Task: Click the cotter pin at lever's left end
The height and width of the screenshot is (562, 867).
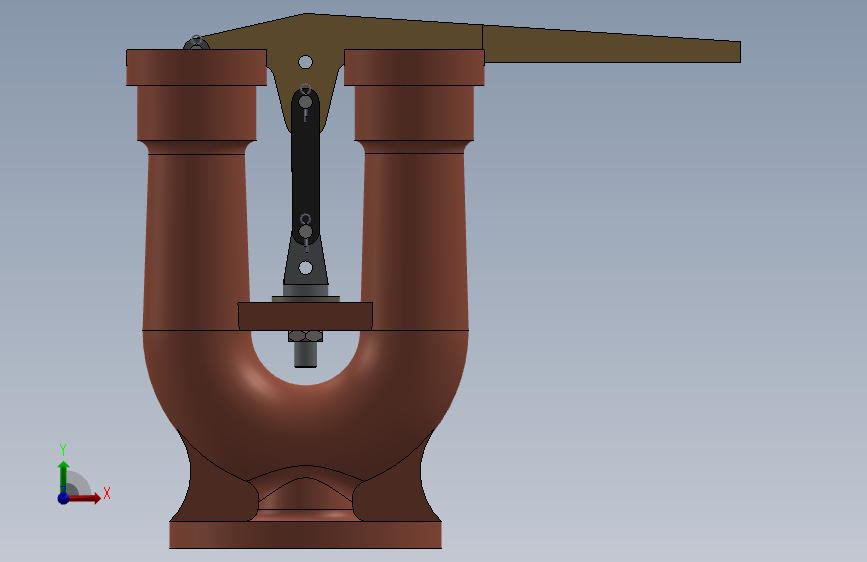Action: tap(196, 42)
